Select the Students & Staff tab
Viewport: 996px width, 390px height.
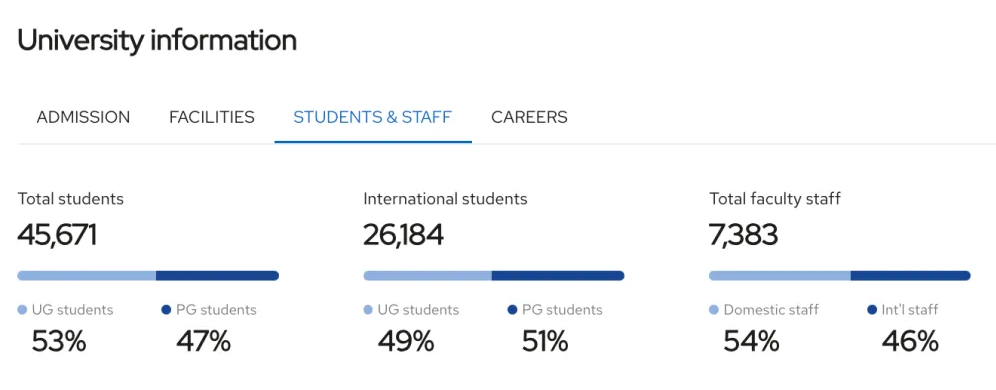(x=373, y=118)
